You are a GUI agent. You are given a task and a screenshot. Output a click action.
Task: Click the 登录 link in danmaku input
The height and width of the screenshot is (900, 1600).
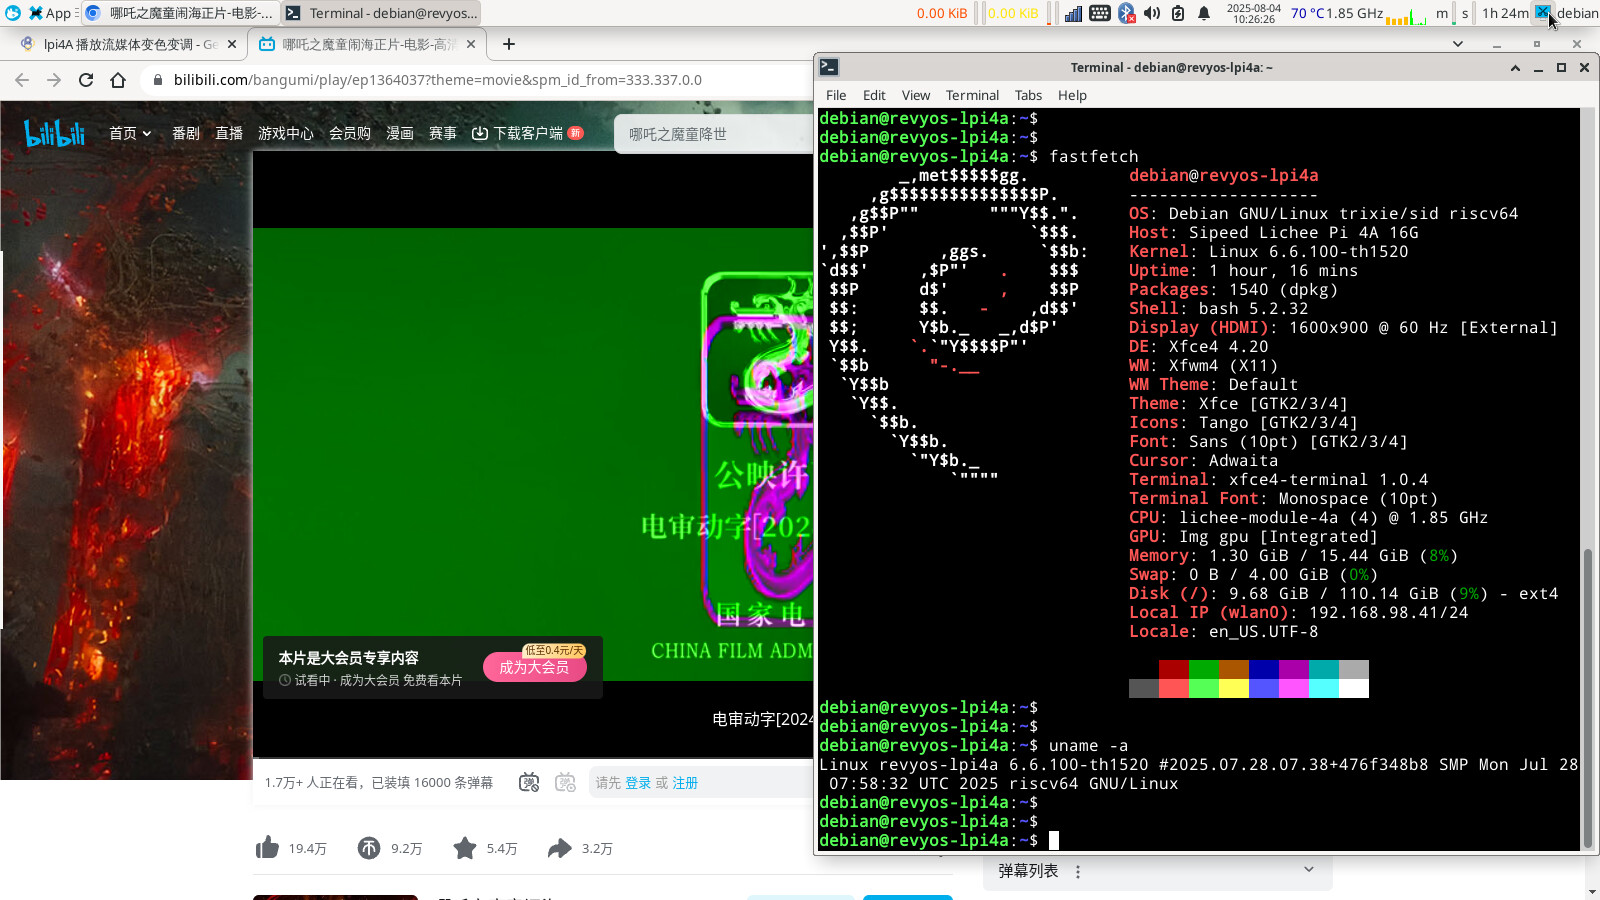point(638,783)
